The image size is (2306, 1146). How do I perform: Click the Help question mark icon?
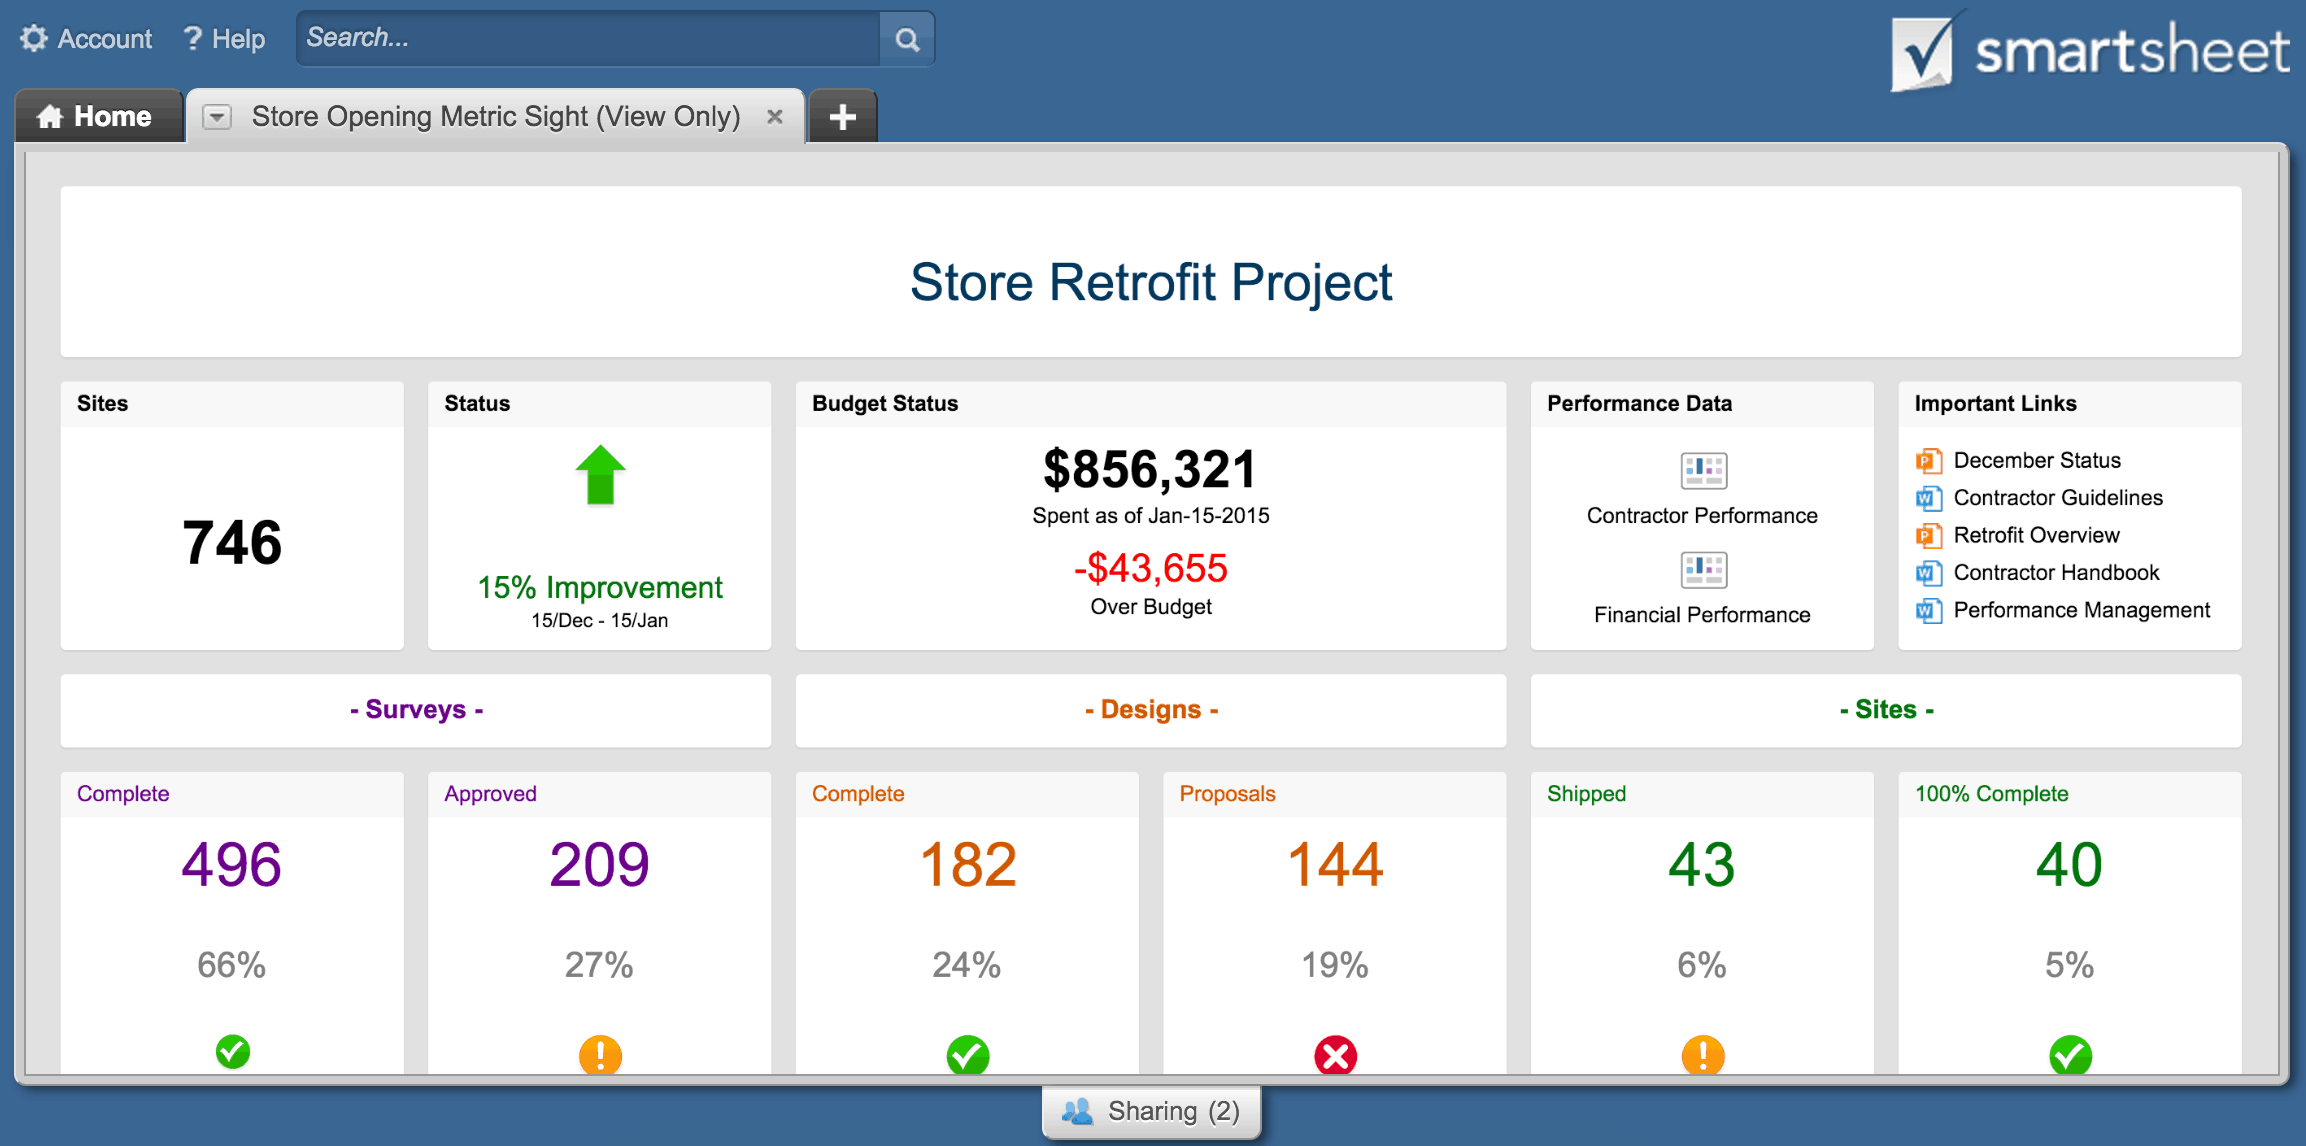coord(192,37)
